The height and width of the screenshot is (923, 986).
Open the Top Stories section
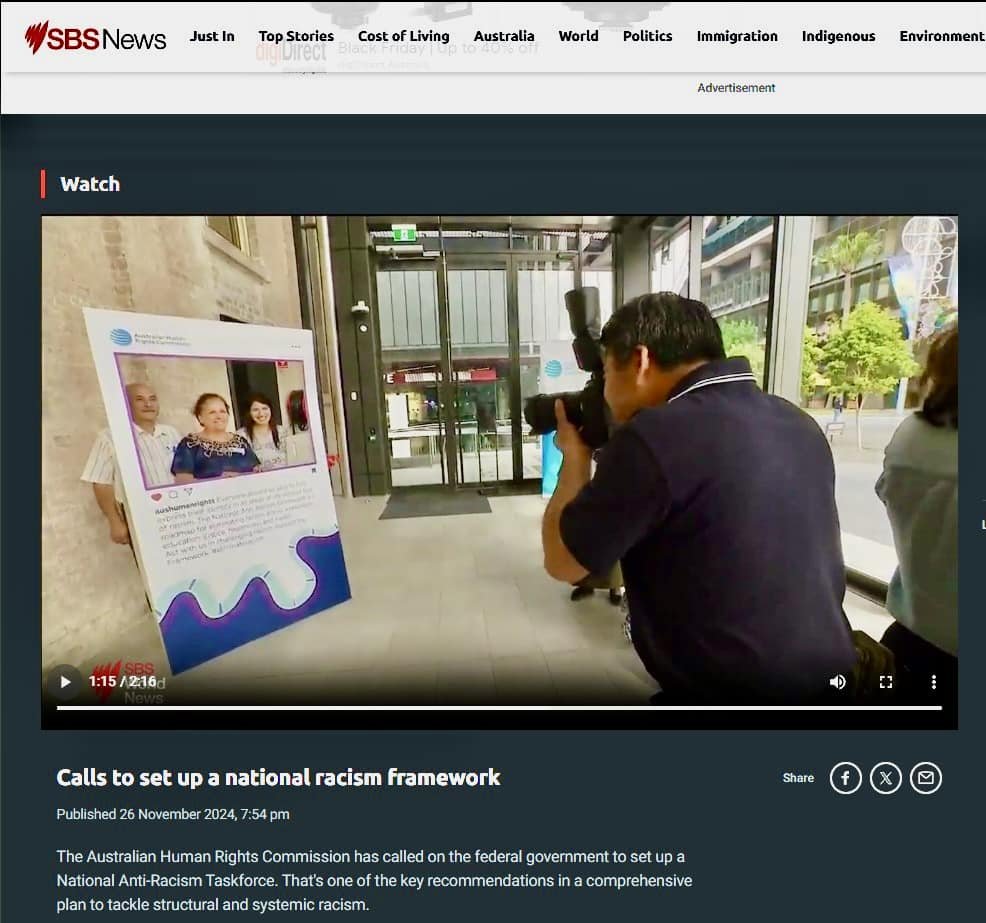point(296,36)
